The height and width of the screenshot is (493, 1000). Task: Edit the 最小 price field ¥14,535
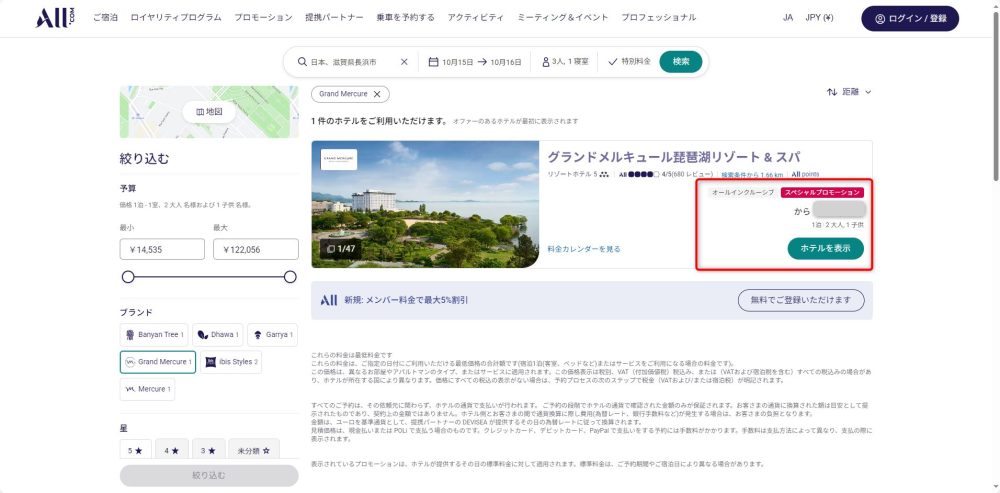tap(162, 249)
